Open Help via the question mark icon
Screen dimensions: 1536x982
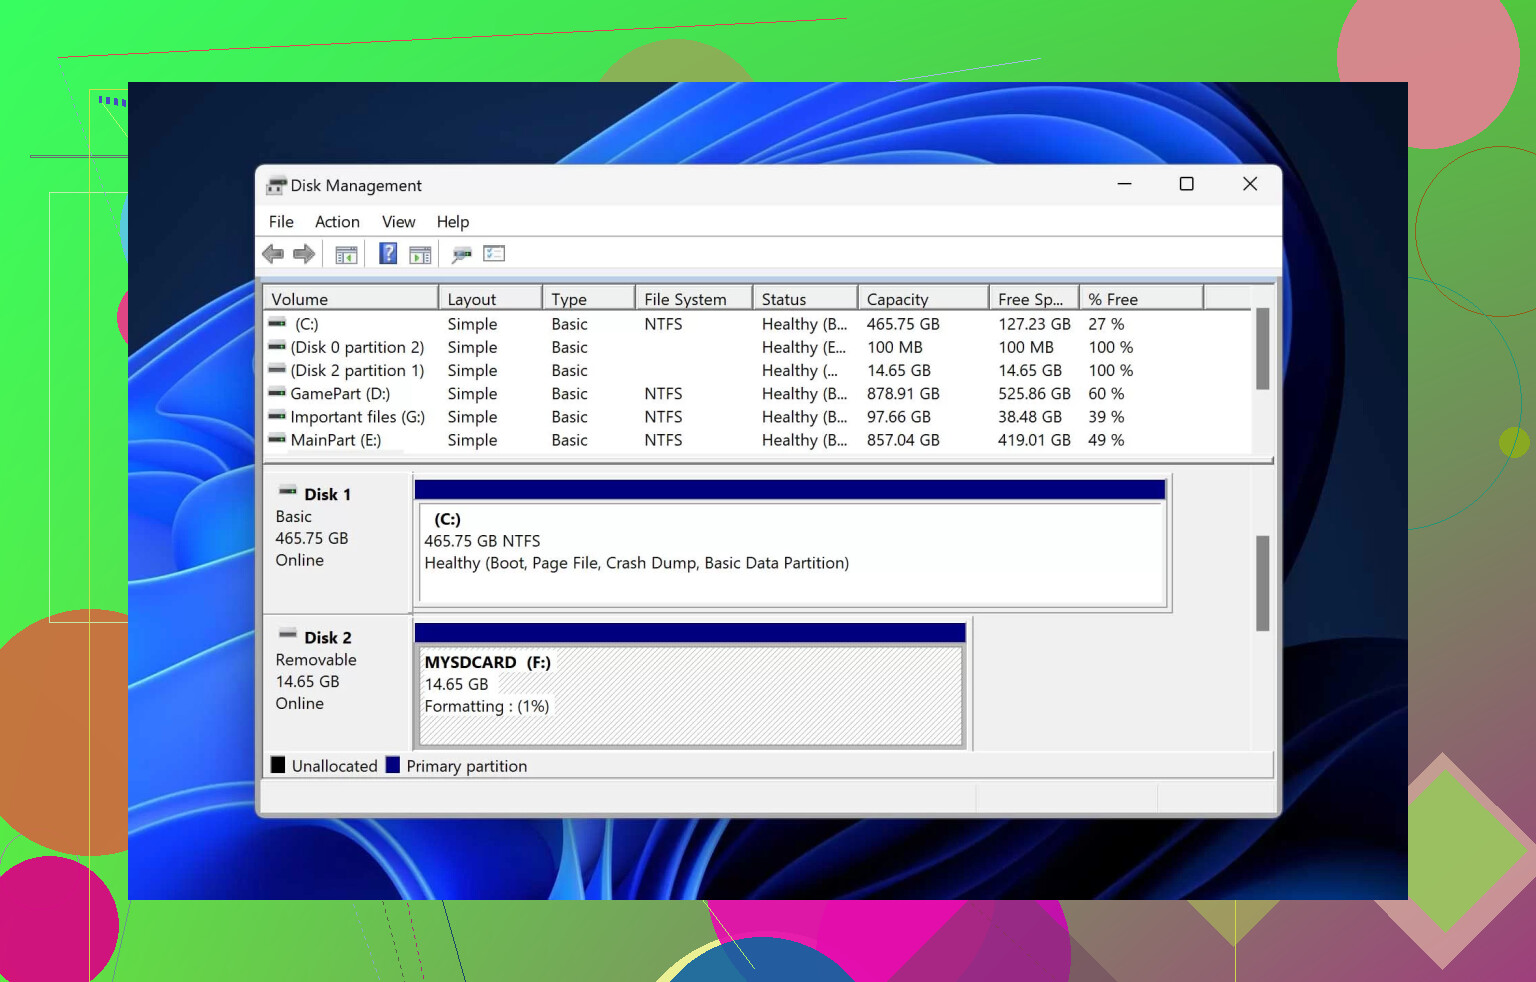pos(388,254)
